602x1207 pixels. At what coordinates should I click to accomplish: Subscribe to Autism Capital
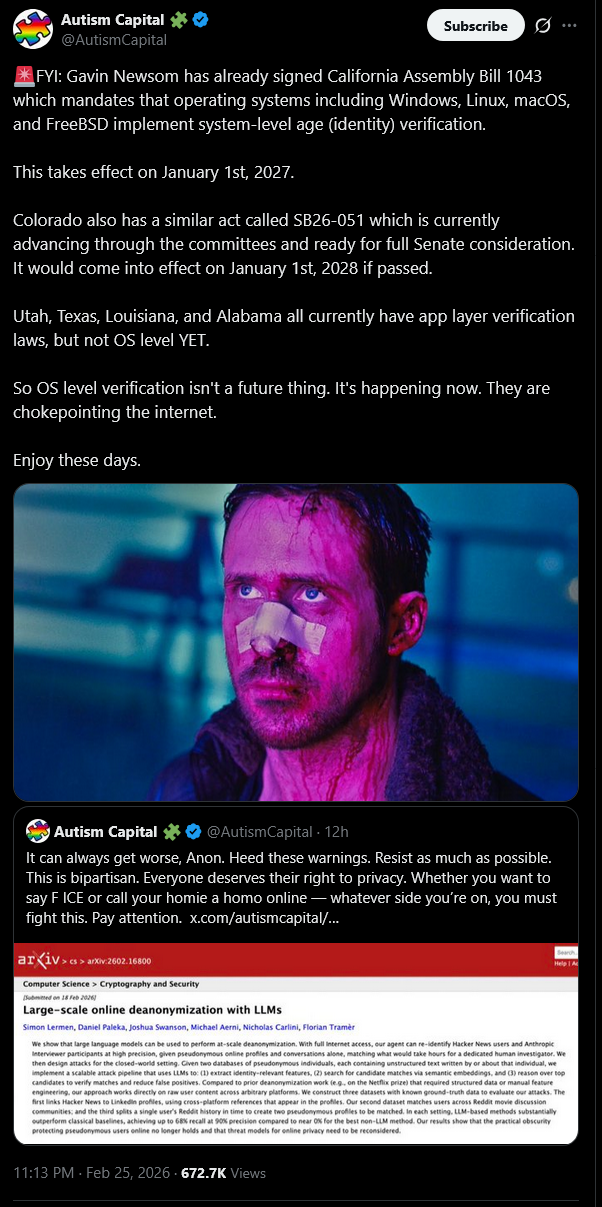(x=476, y=26)
